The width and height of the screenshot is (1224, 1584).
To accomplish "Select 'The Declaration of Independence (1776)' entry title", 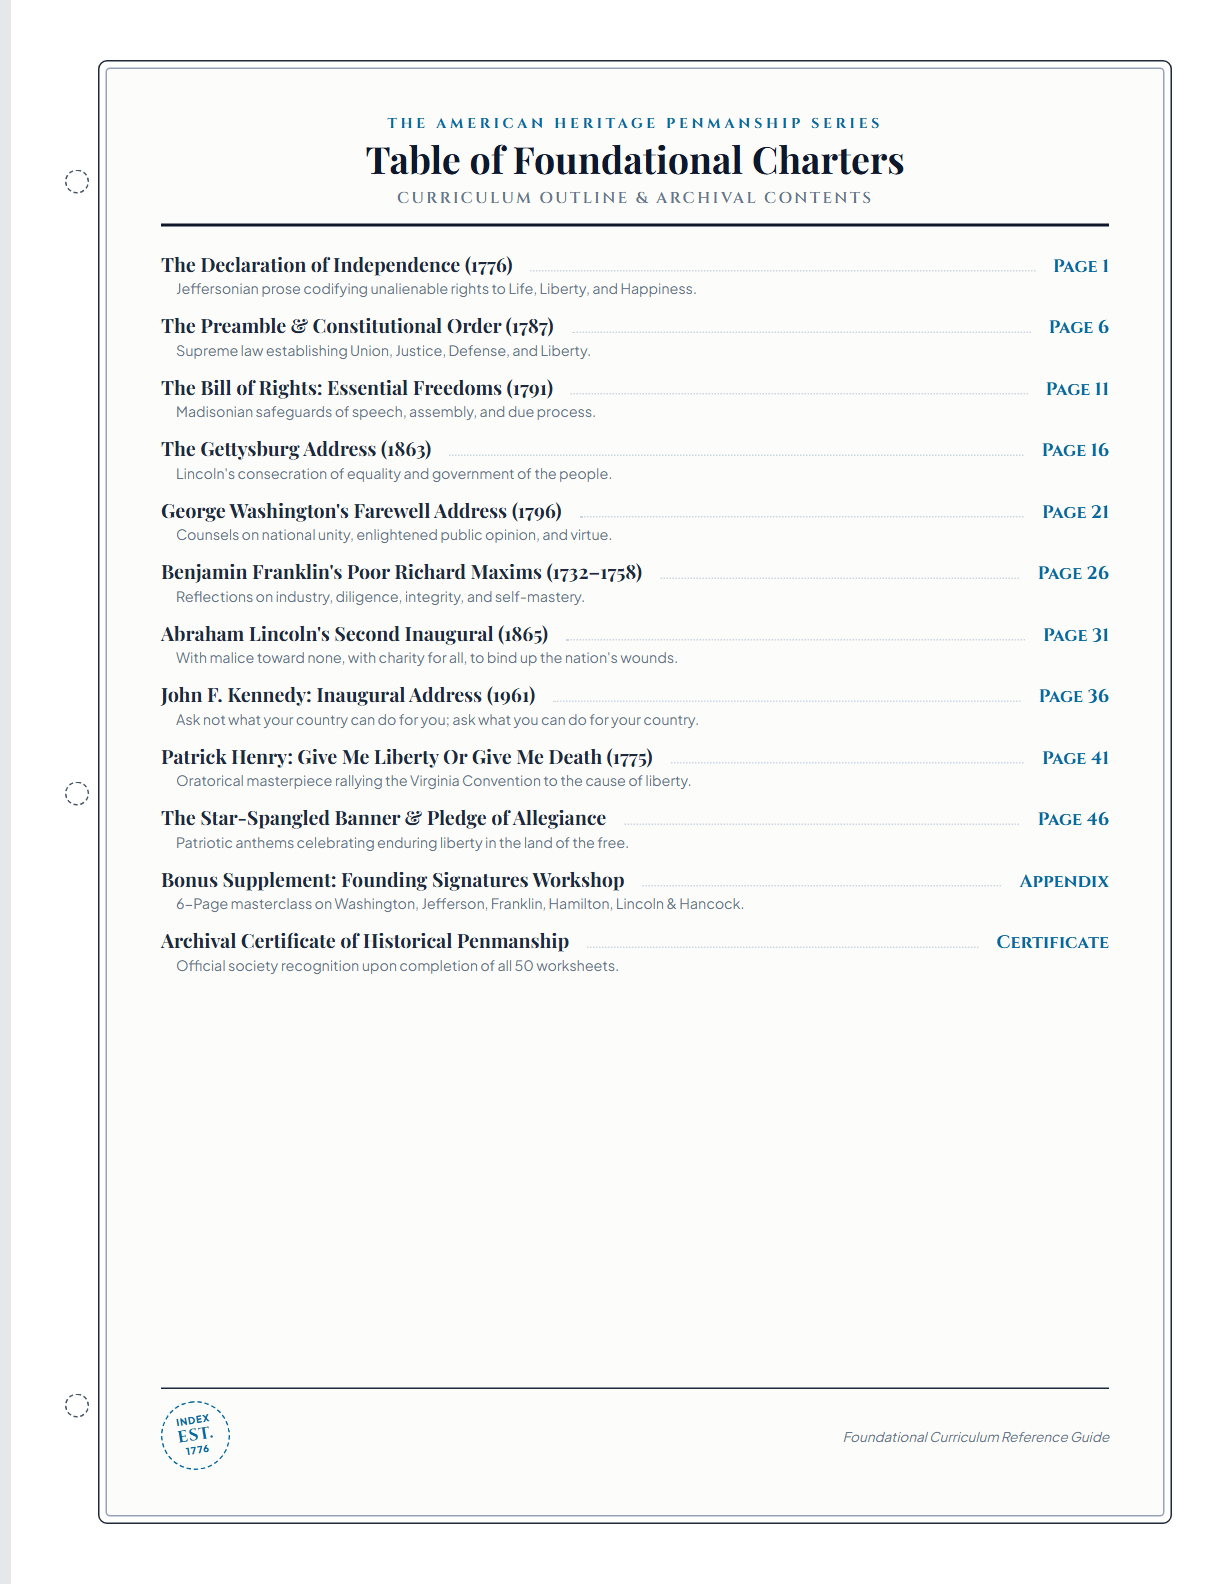I will tap(337, 265).
